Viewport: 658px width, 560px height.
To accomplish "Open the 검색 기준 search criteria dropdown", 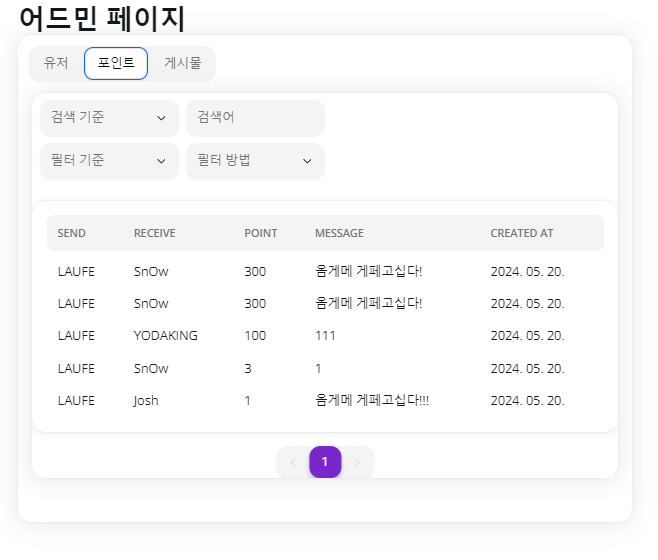I will coord(110,118).
